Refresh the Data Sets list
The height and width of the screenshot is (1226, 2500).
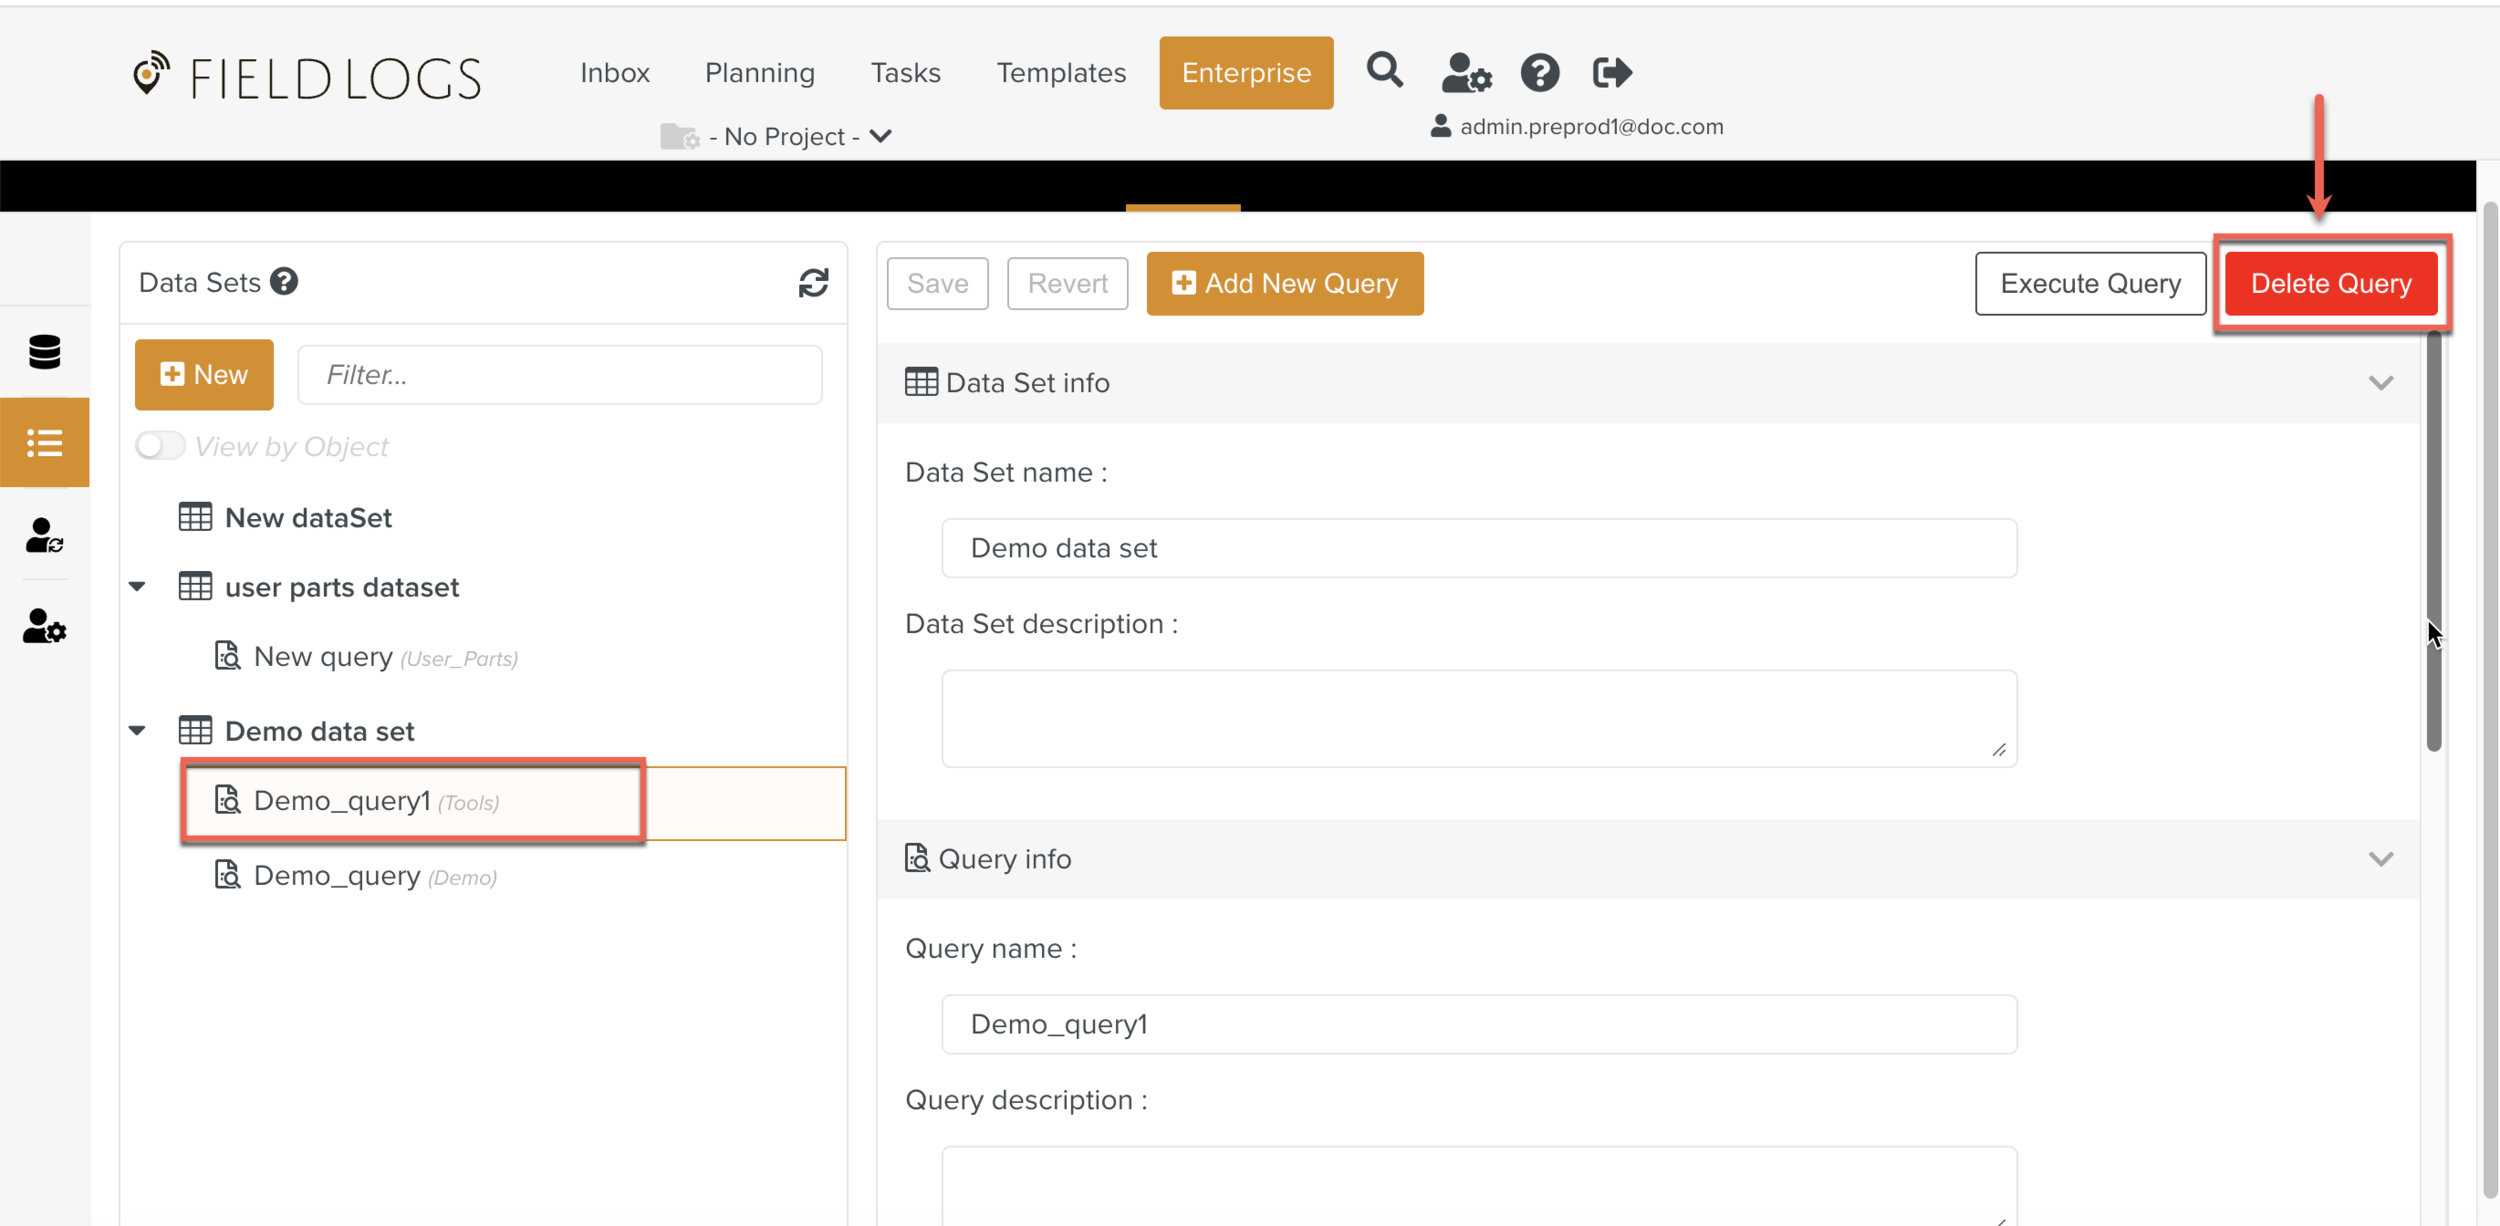click(x=813, y=283)
